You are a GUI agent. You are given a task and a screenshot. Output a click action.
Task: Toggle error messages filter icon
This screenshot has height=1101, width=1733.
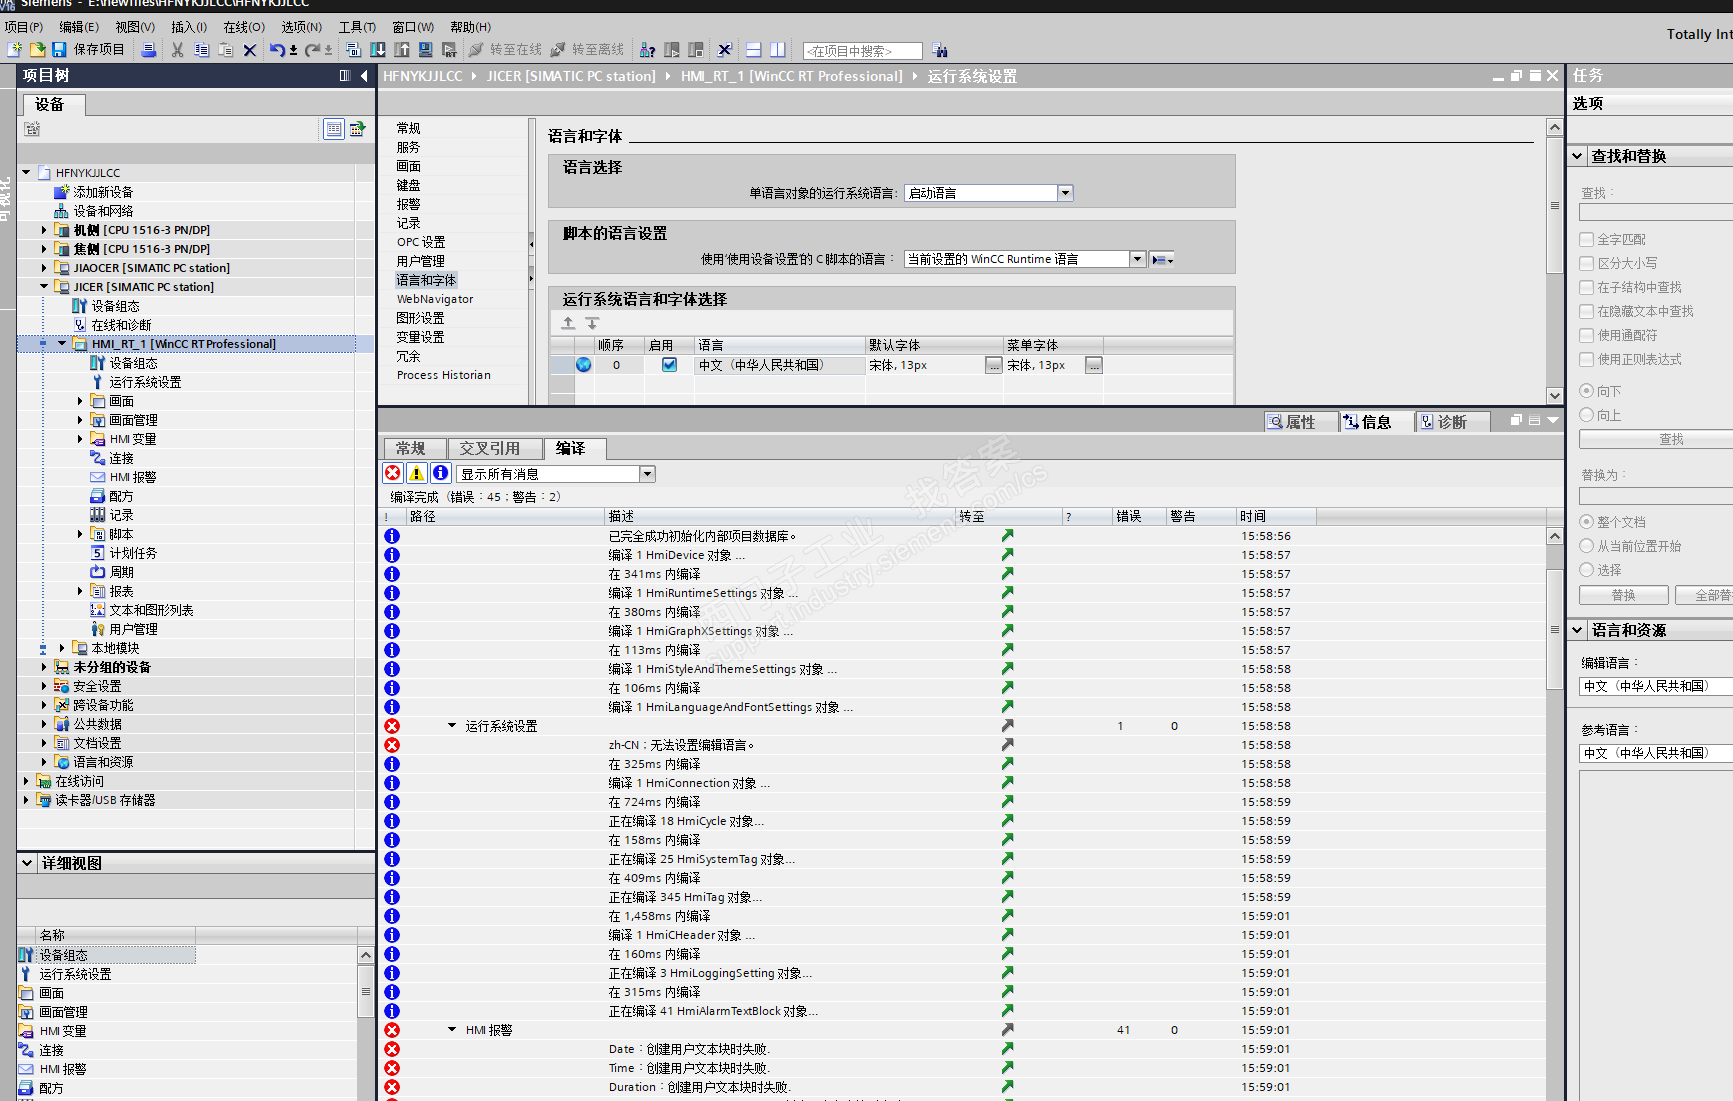coord(393,473)
